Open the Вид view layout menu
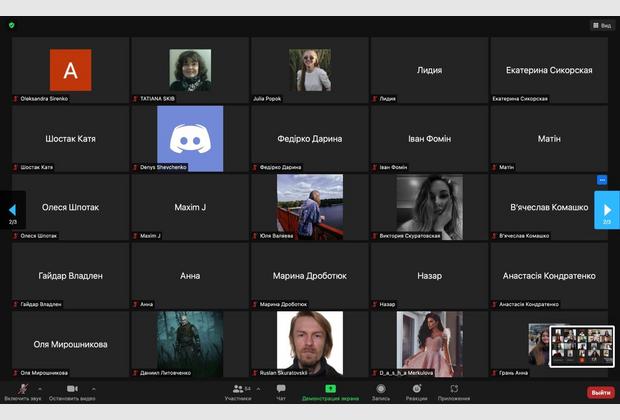 point(602,25)
